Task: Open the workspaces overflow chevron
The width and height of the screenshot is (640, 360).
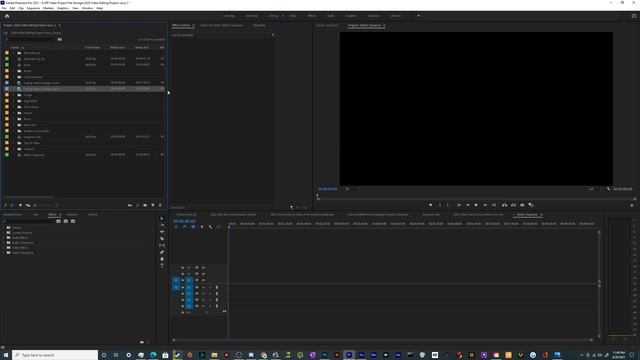Action: coord(418,16)
